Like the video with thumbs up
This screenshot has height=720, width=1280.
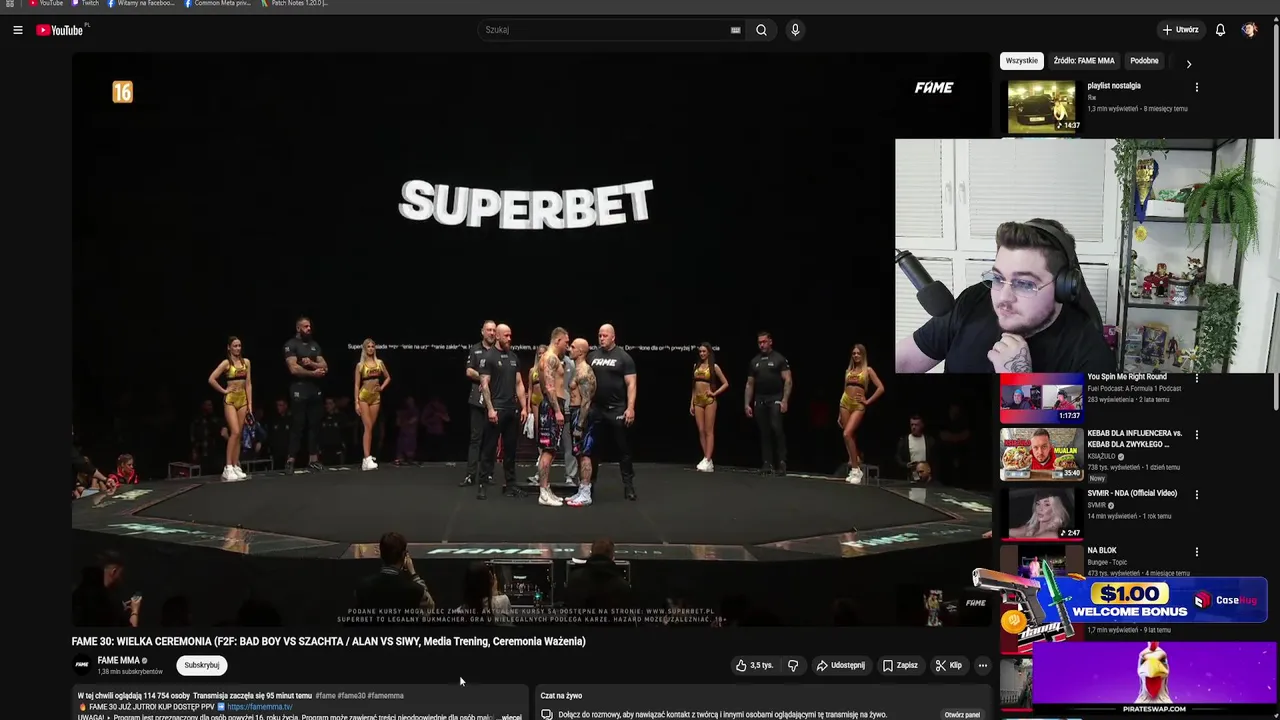pos(754,665)
